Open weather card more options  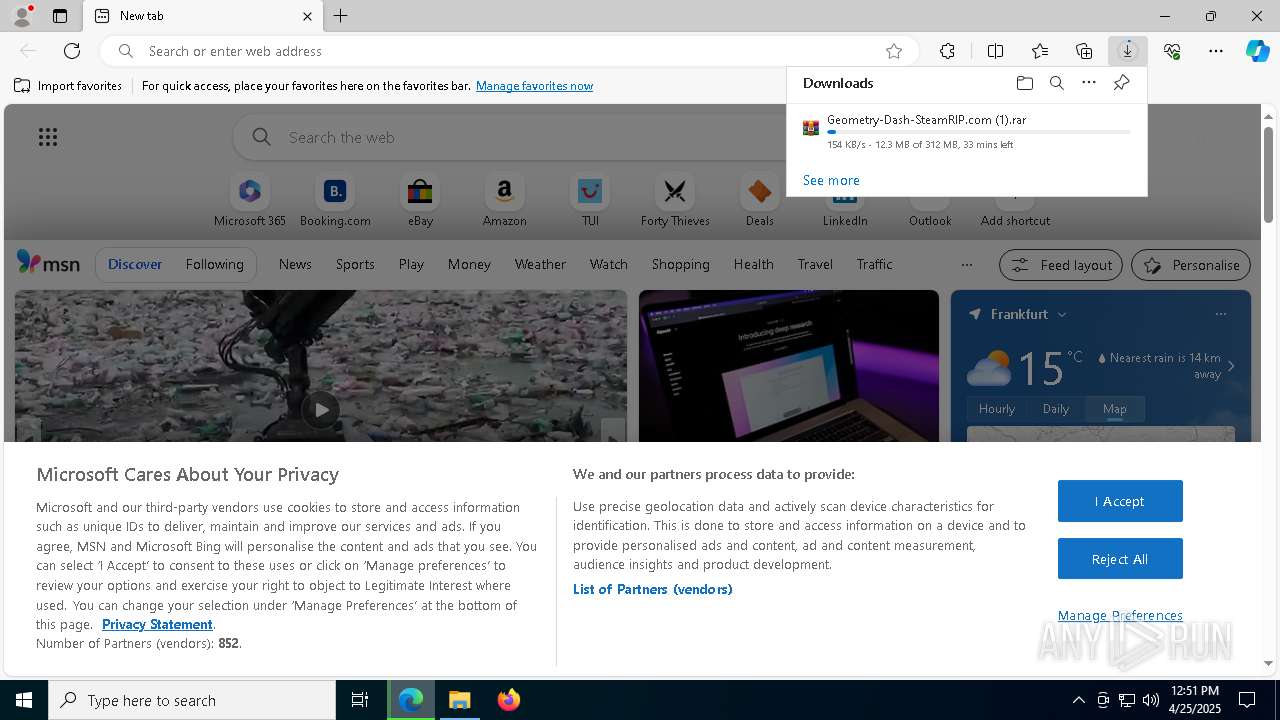[x=1220, y=314]
